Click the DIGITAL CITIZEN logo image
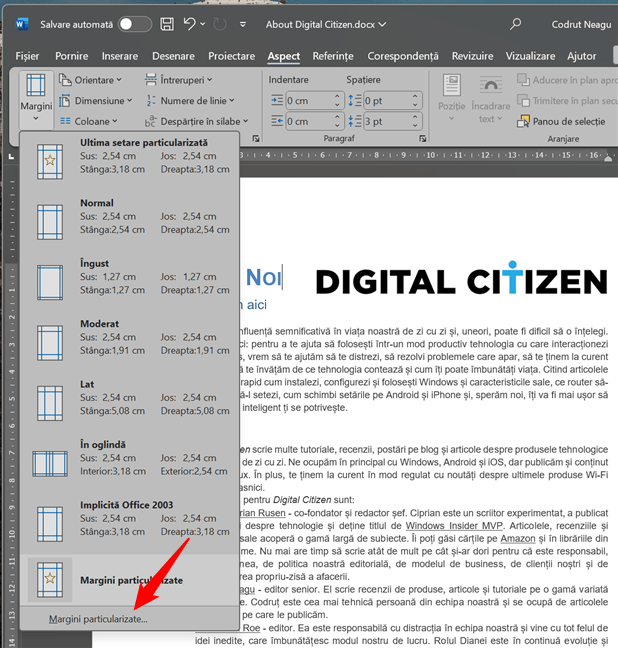The height and width of the screenshot is (648, 618). 461,279
